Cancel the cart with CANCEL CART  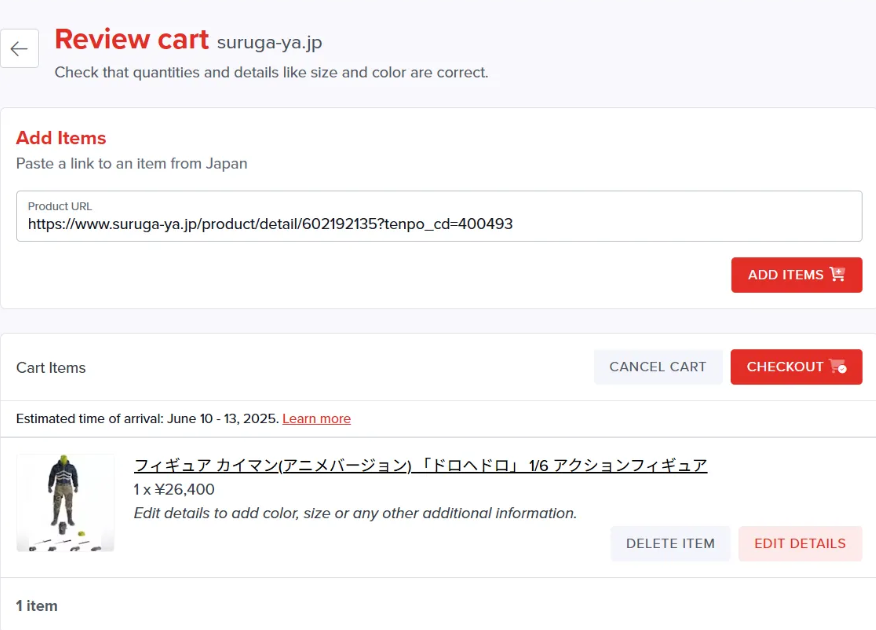pyautogui.click(x=658, y=367)
